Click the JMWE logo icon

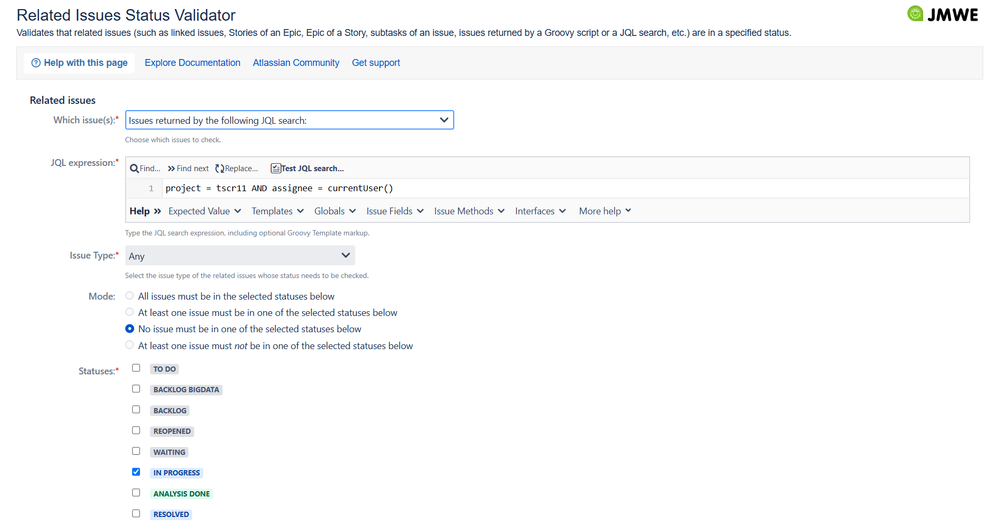click(915, 13)
